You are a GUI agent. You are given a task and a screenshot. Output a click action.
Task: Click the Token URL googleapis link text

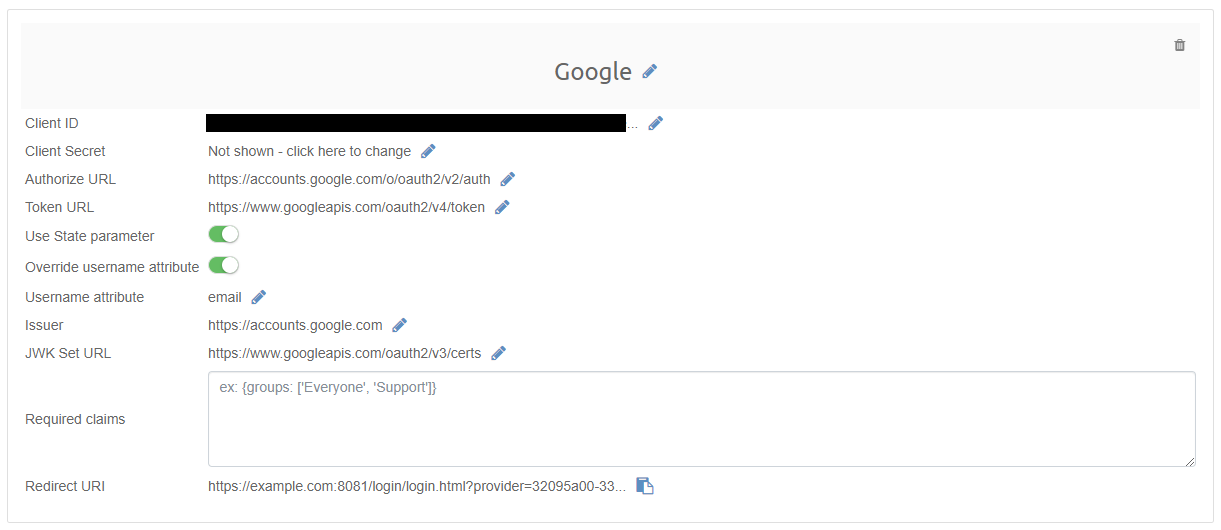pyautogui.click(x=346, y=207)
